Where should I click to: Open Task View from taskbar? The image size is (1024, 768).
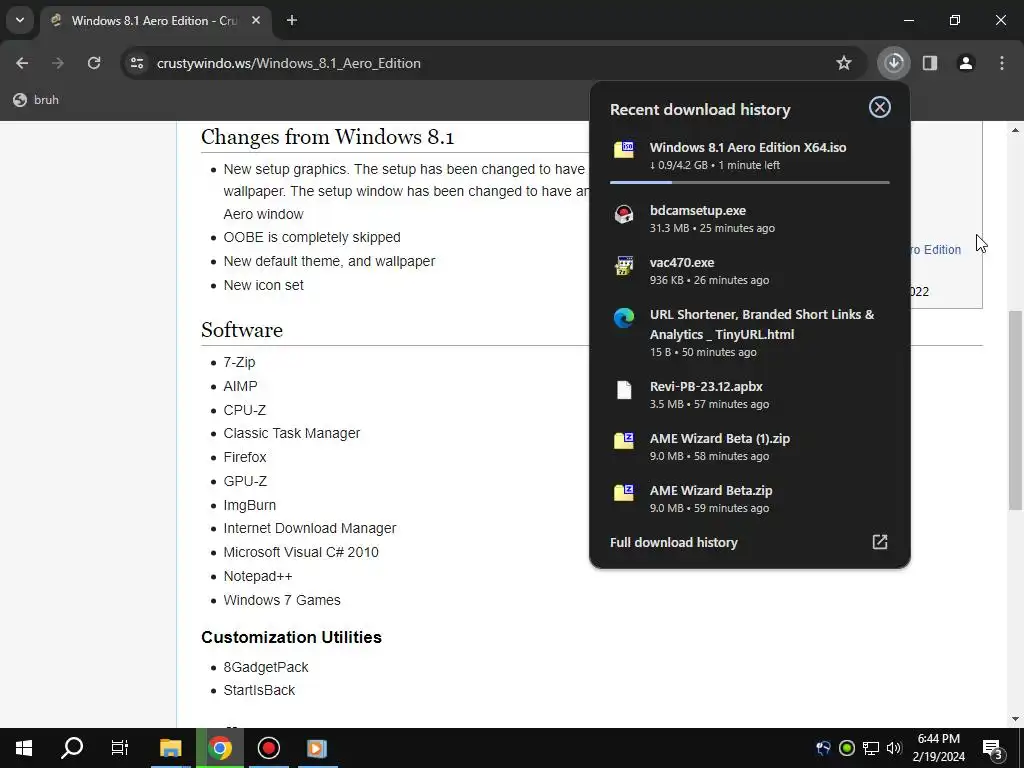click(120, 748)
